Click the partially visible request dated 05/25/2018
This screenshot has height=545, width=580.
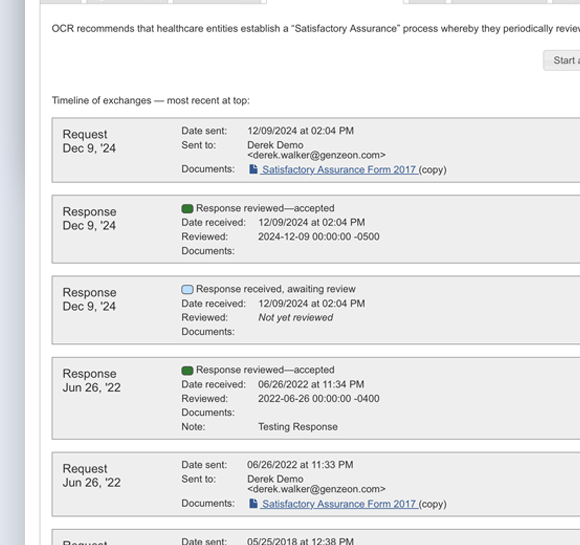316,537
